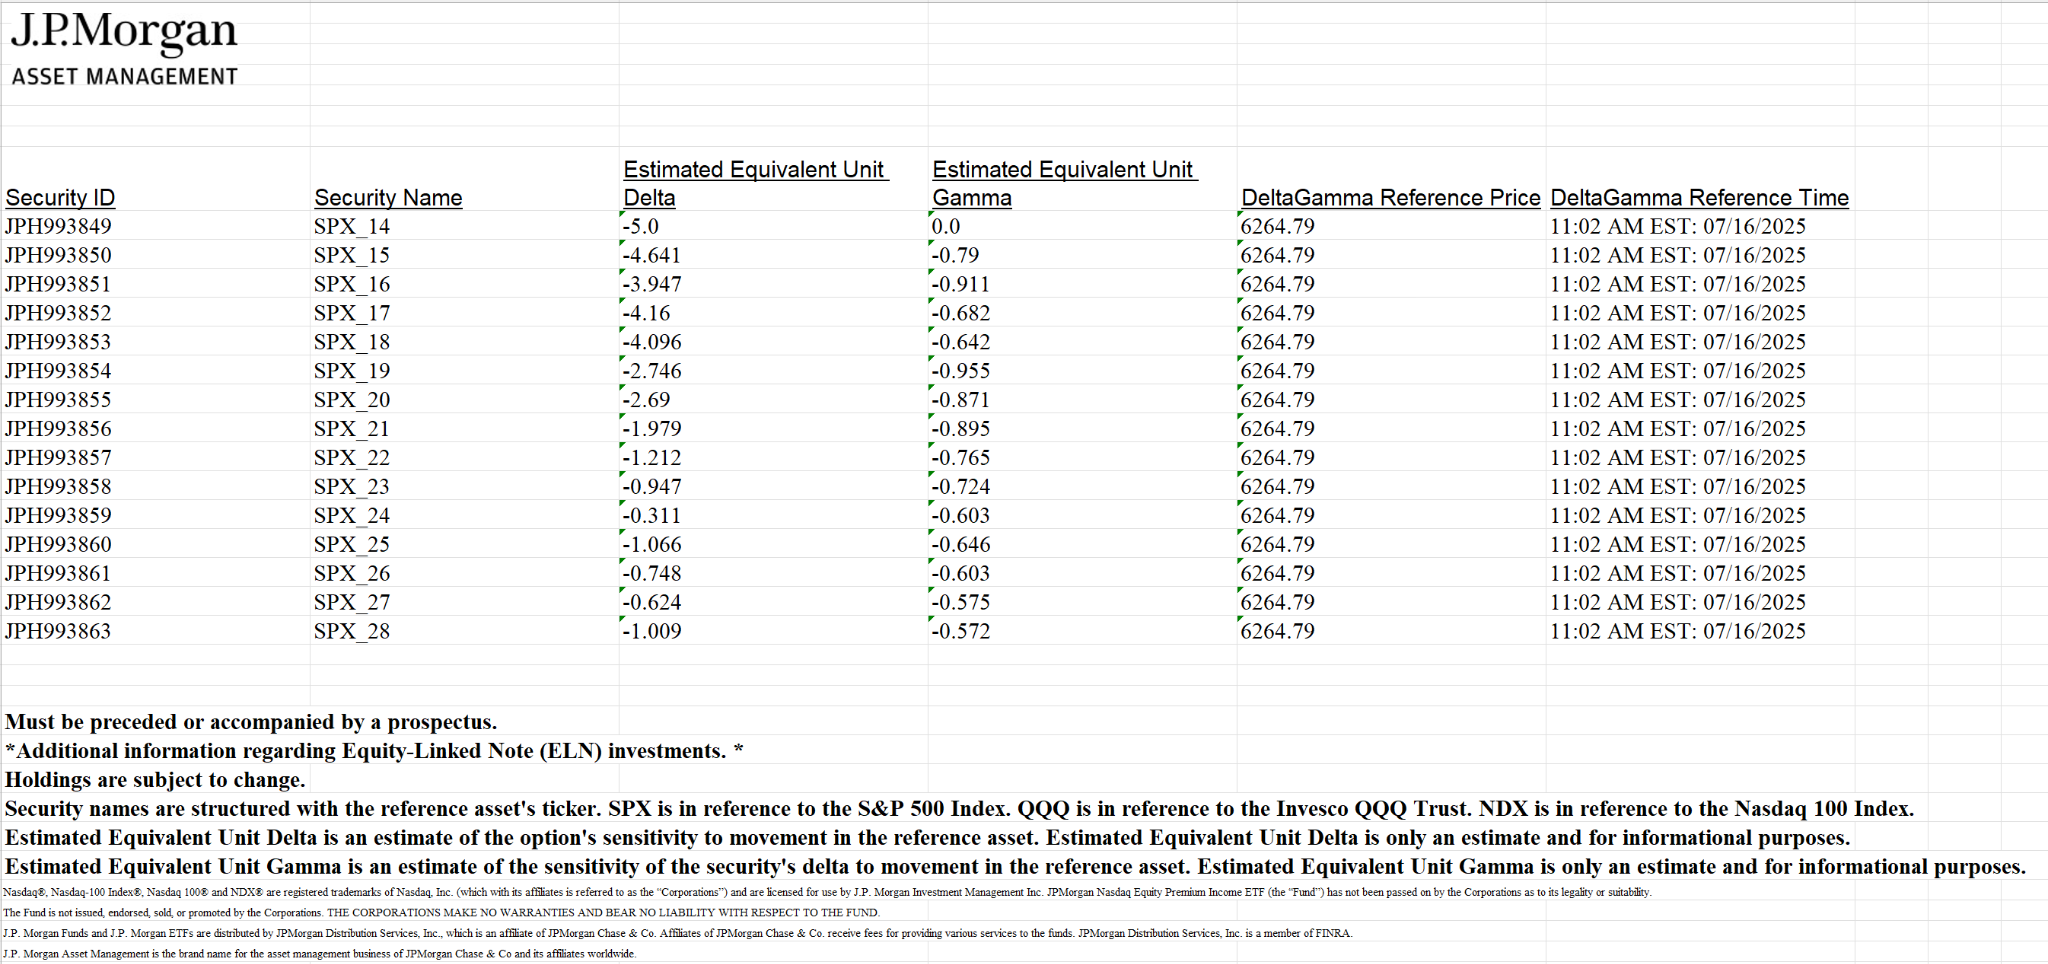The width and height of the screenshot is (2048, 964).
Task: Select cell JPH993851
Action: click(58, 285)
